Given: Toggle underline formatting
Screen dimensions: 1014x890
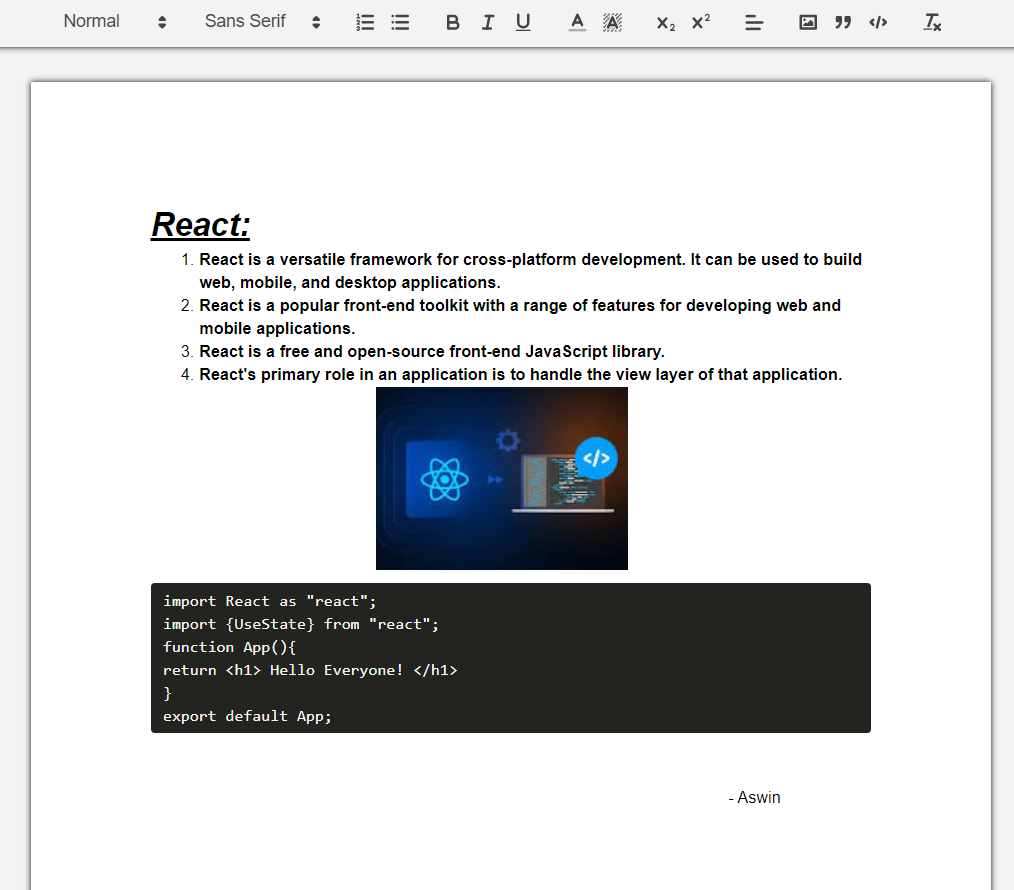Looking at the screenshot, I should pyautogui.click(x=523, y=23).
